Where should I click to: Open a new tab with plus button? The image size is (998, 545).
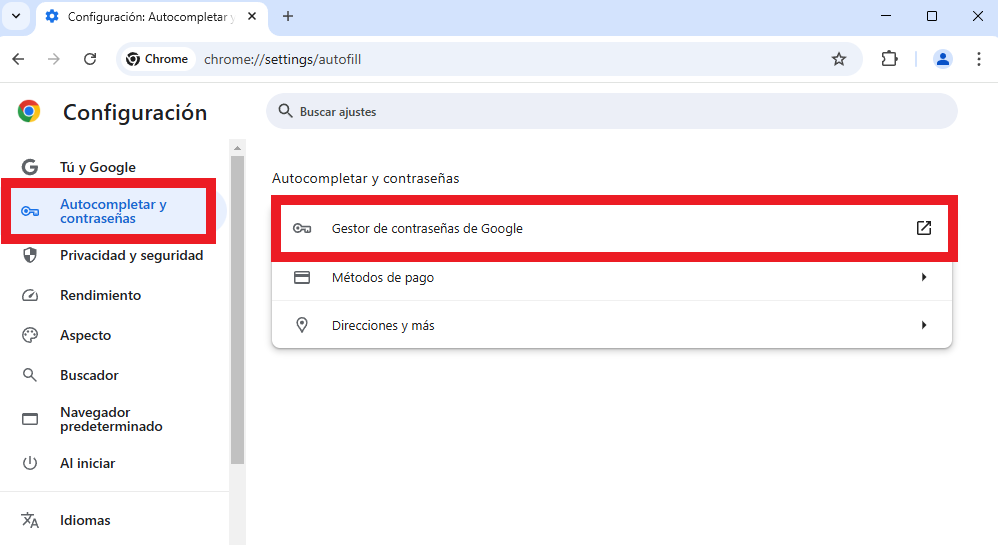click(x=288, y=17)
